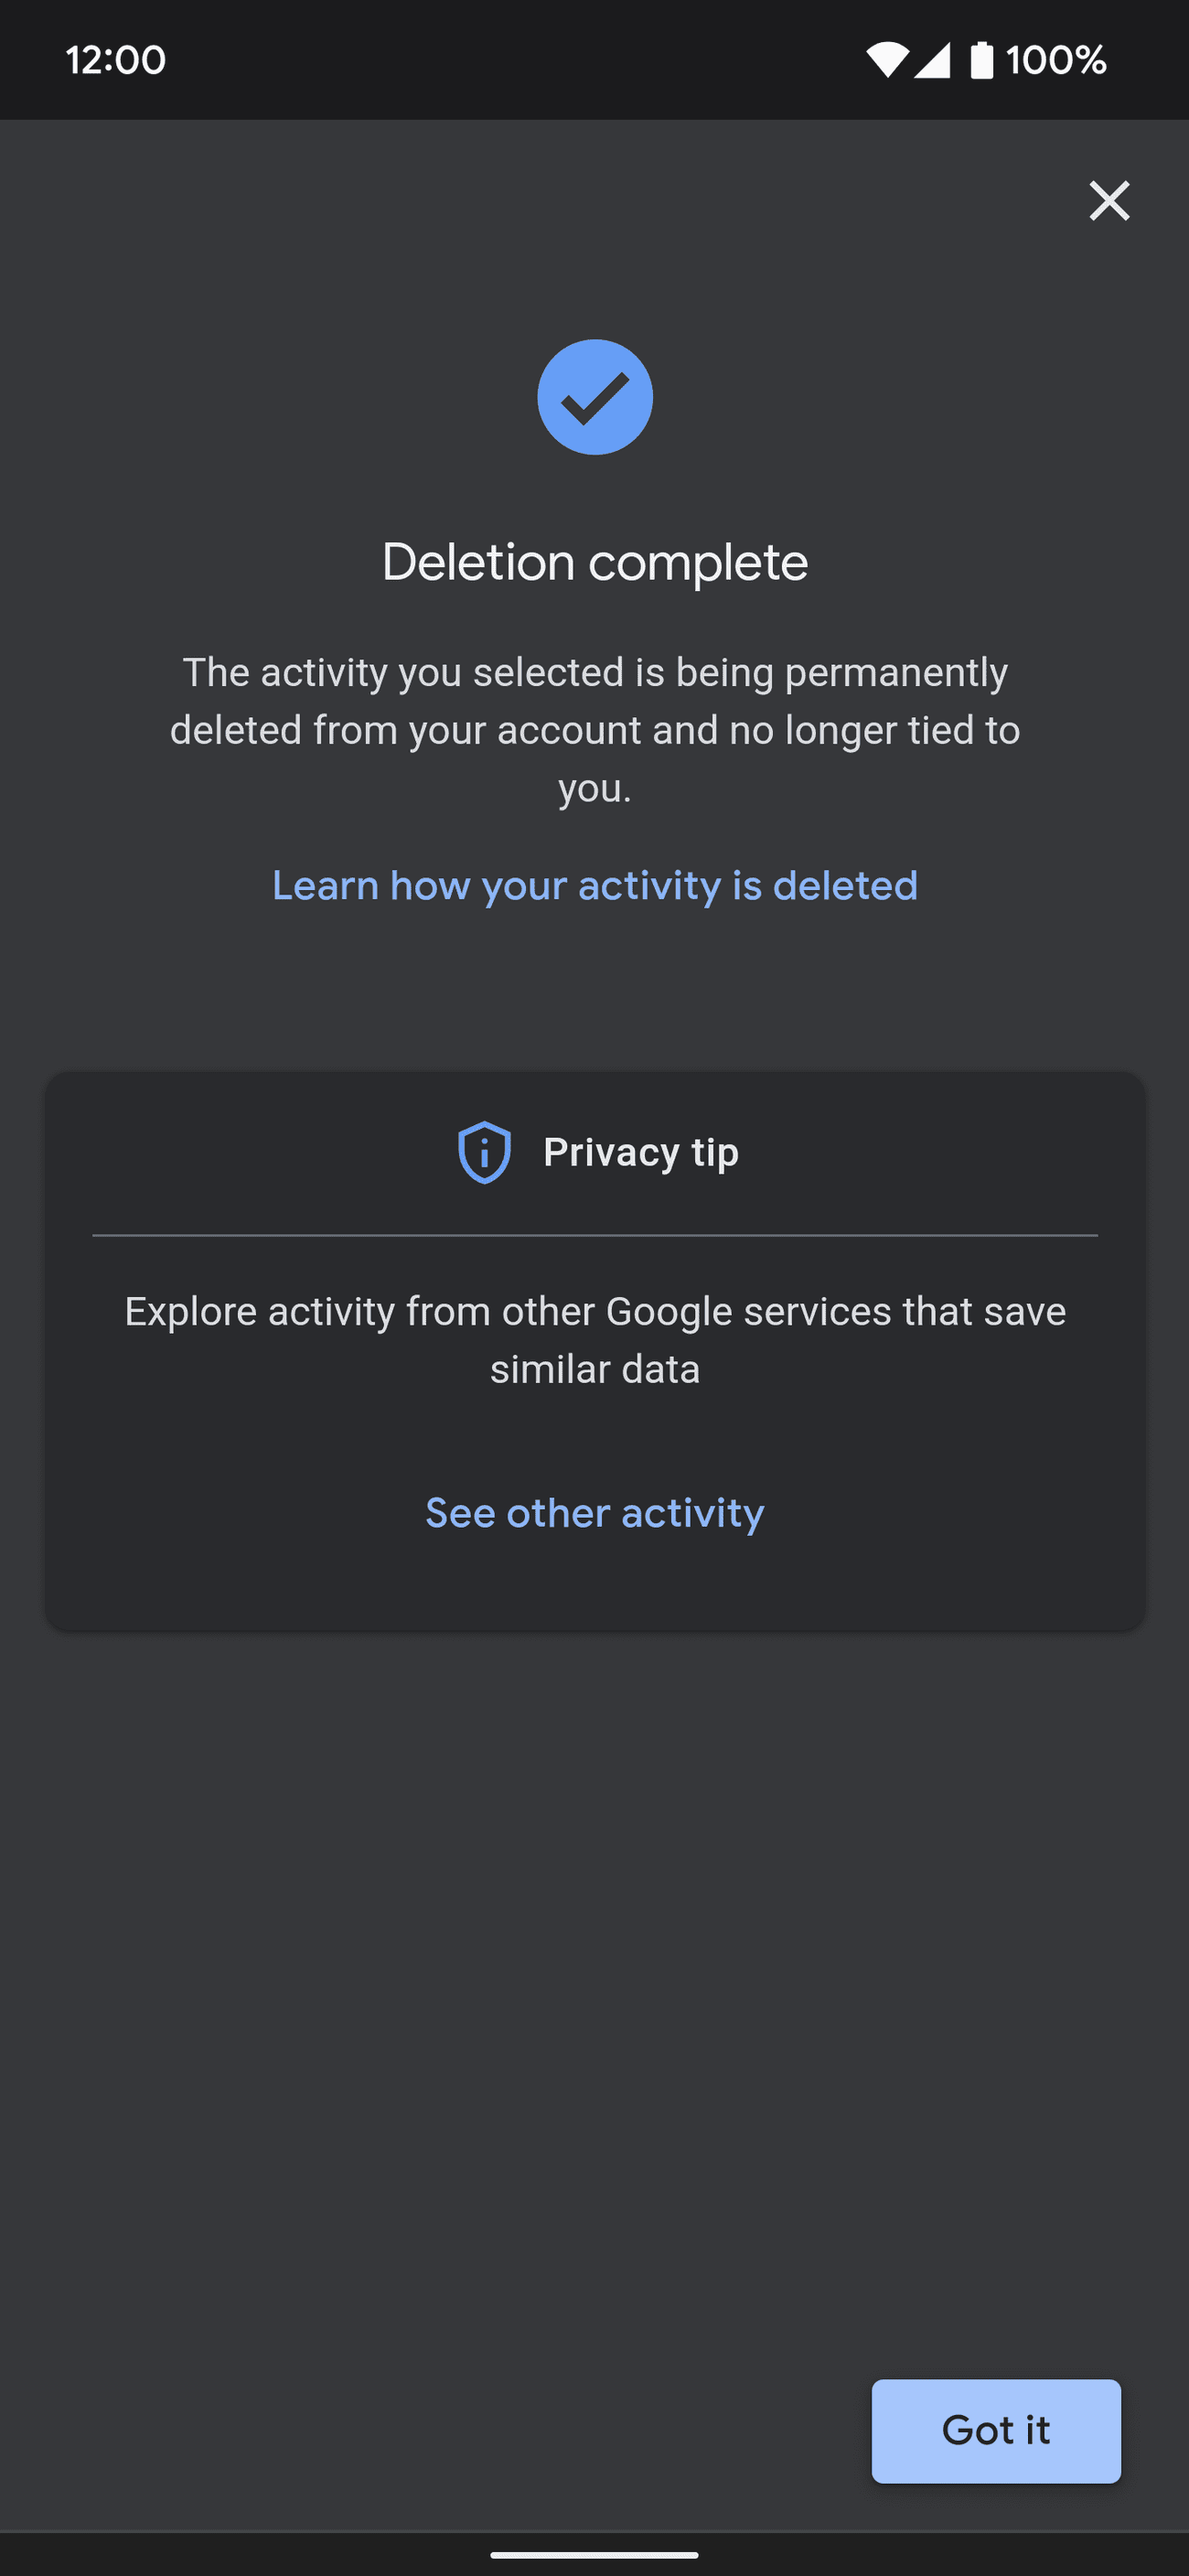The width and height of the screenshot is (1189, 2576).
Task: Close the deletion complete dialog with X
Action: pos(1109,201)
